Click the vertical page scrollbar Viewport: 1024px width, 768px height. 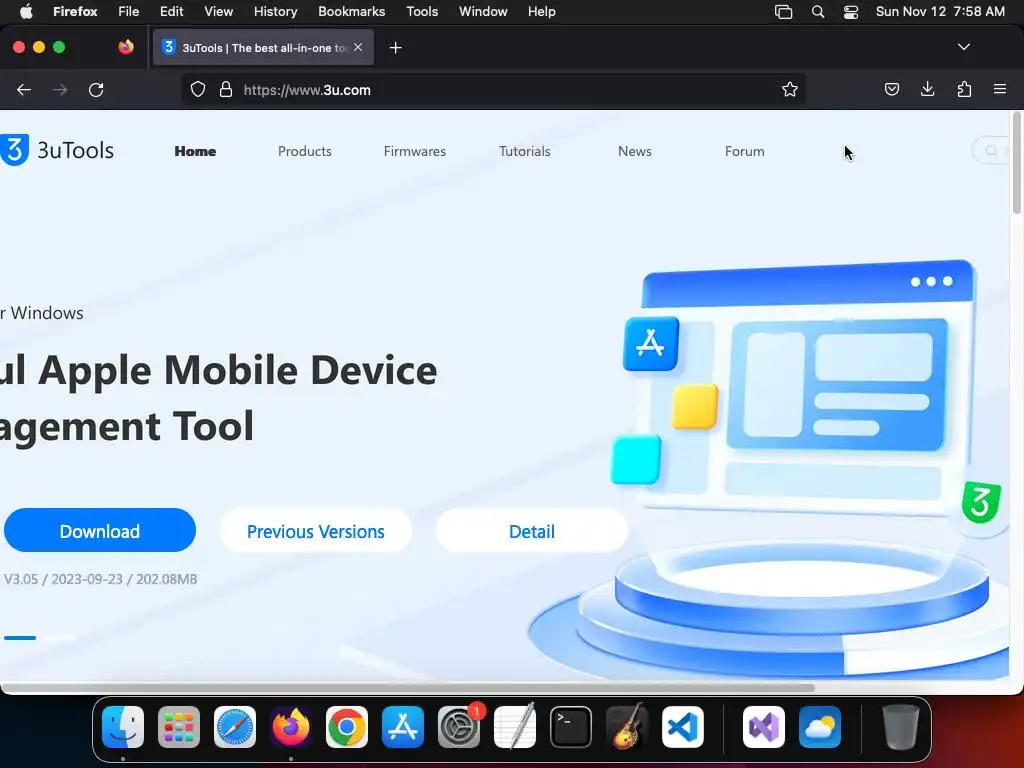tap(1016, 163)
